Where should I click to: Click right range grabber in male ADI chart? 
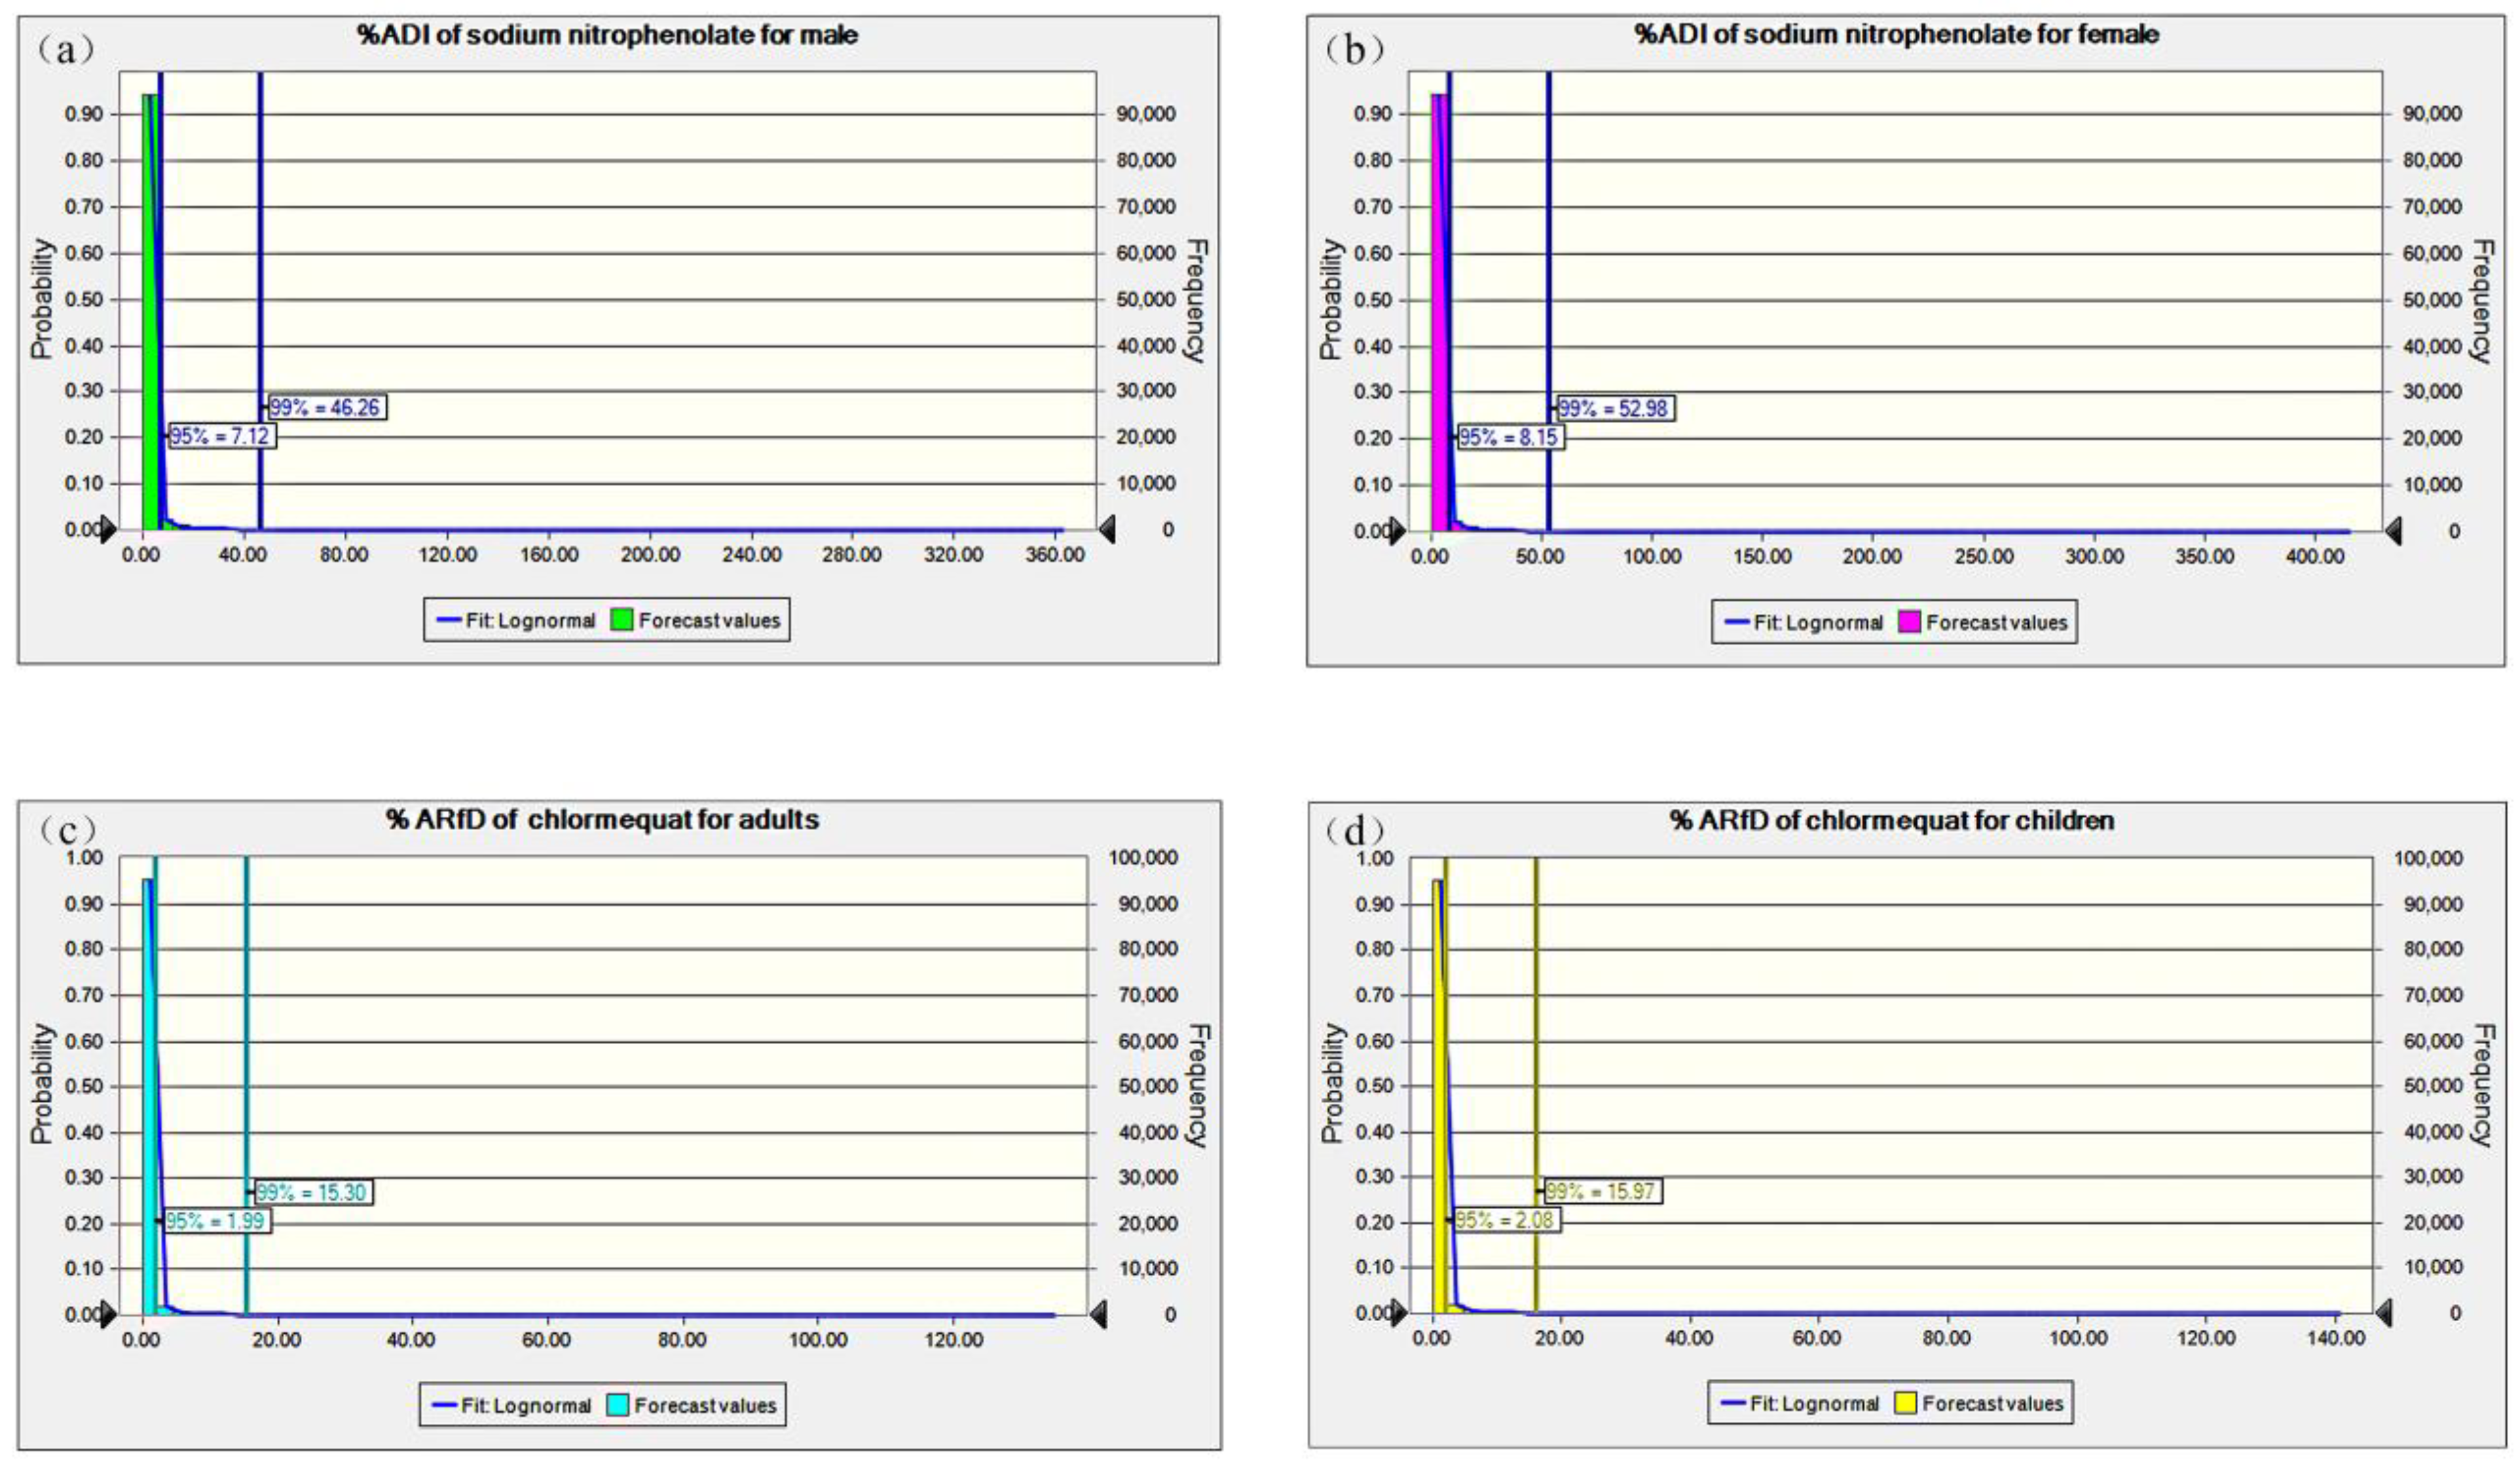pos(1106,530)
